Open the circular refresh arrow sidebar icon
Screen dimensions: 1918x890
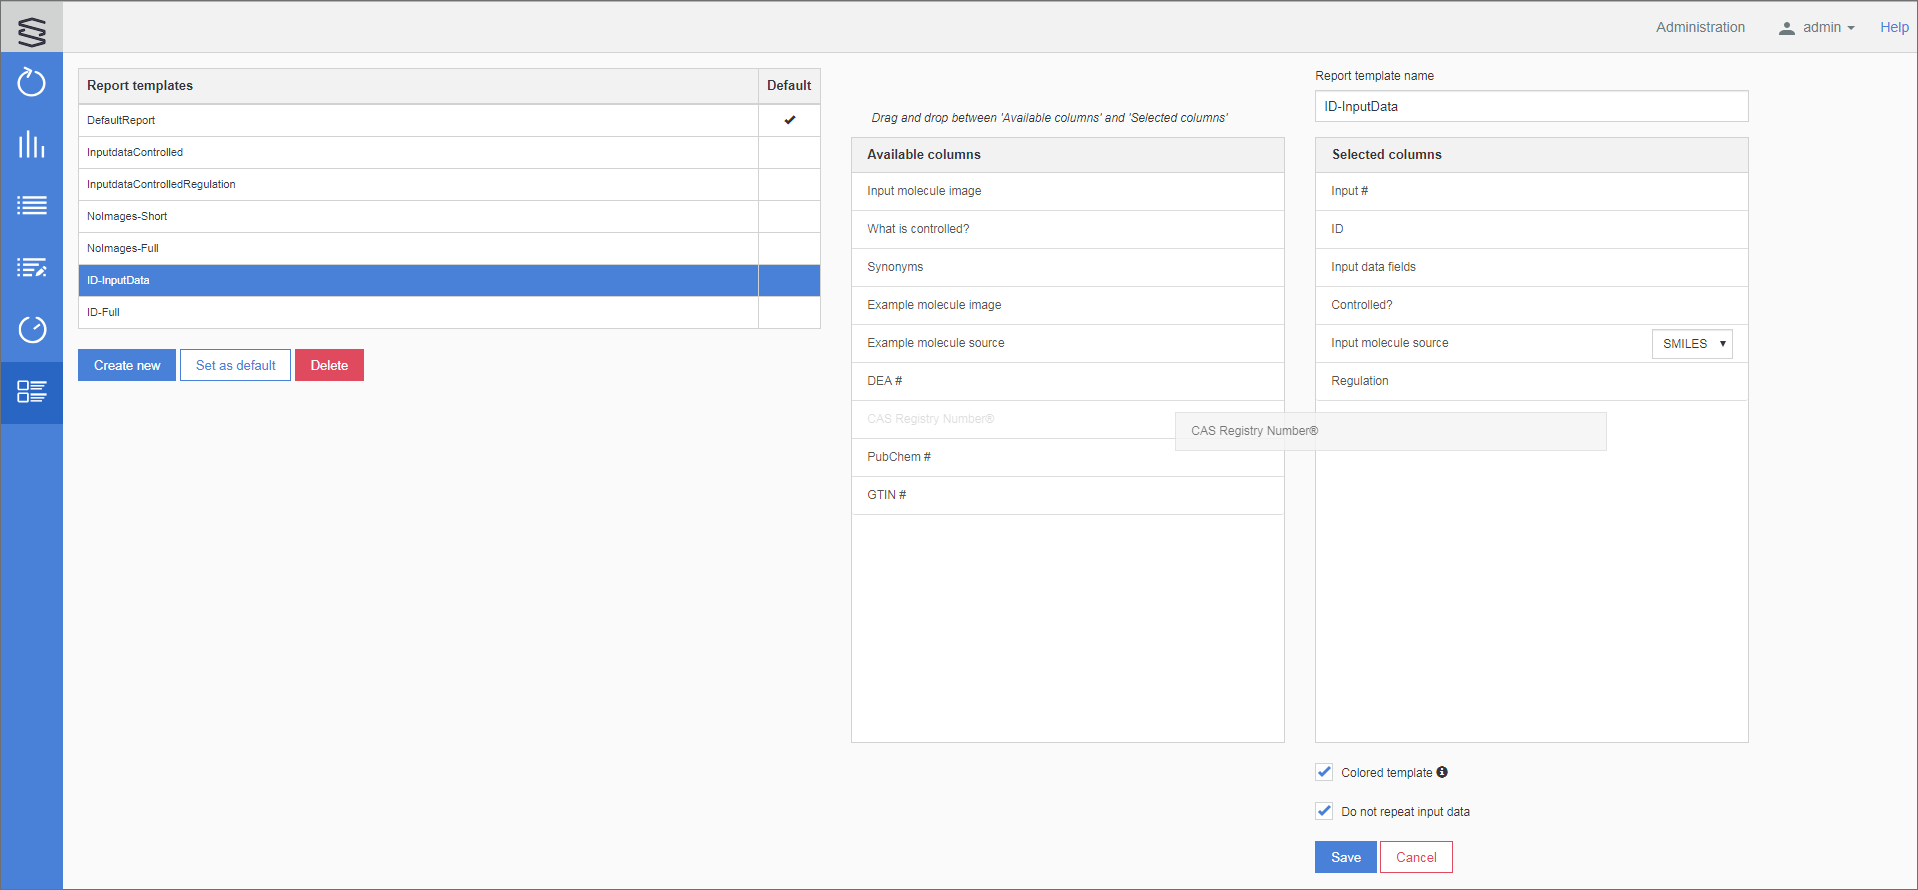coord(32,82)
